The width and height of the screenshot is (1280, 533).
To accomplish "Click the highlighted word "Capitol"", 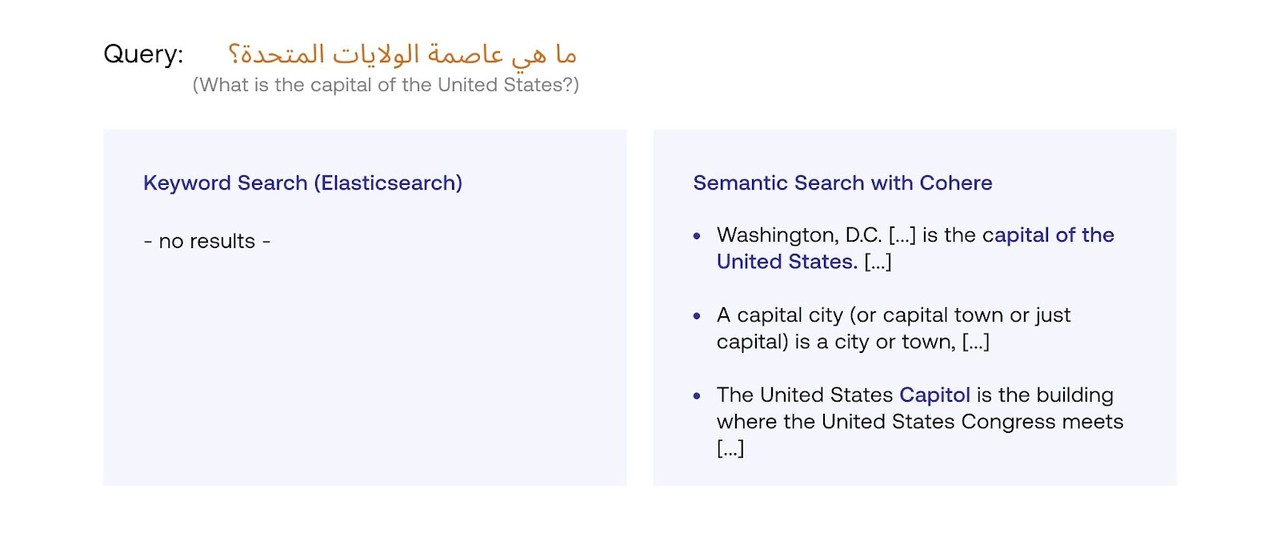I will pyautogui.click(x=934, y=395).
